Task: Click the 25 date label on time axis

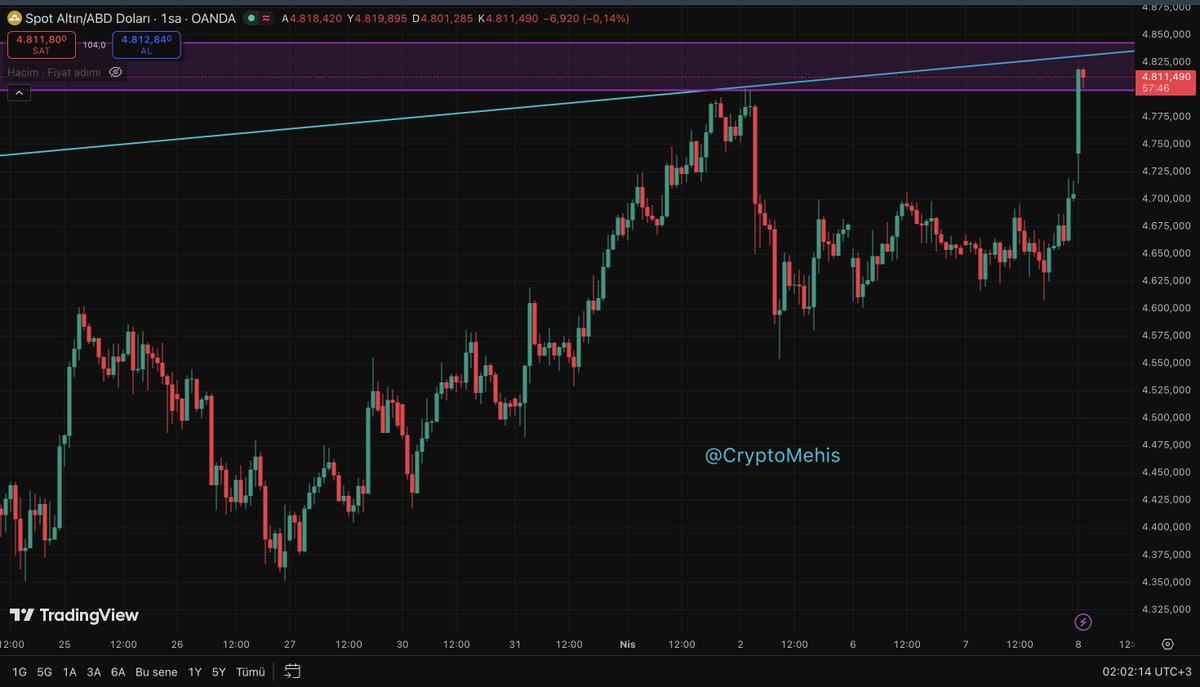Action: (65, 644)
